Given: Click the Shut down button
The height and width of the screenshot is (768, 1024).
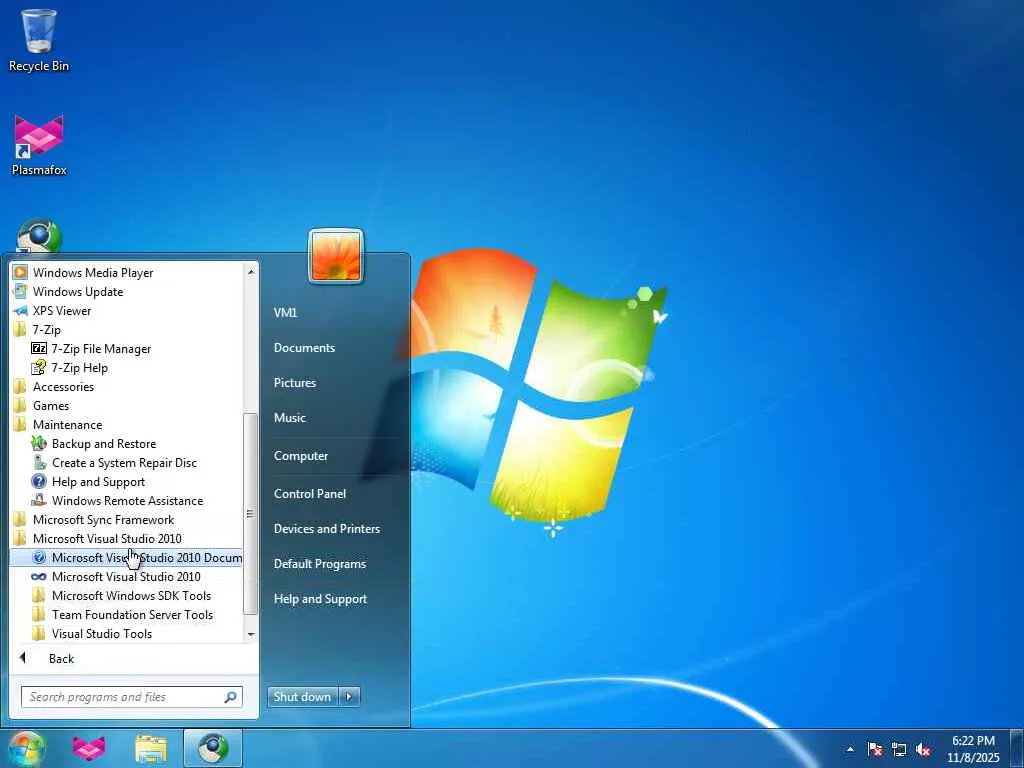Looking at the screenshot, I should coord(302,696).
